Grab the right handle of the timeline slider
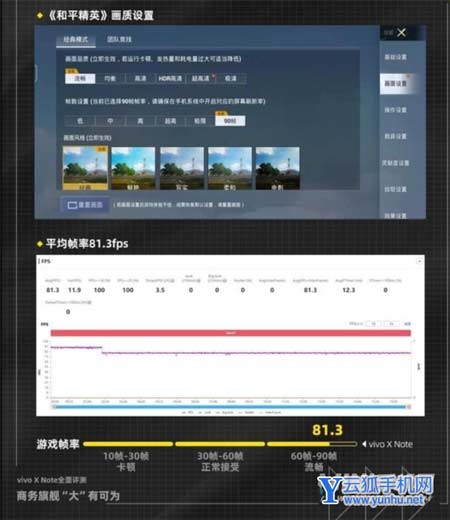This screenshot has width=450, height=520. tap(409, 407)
